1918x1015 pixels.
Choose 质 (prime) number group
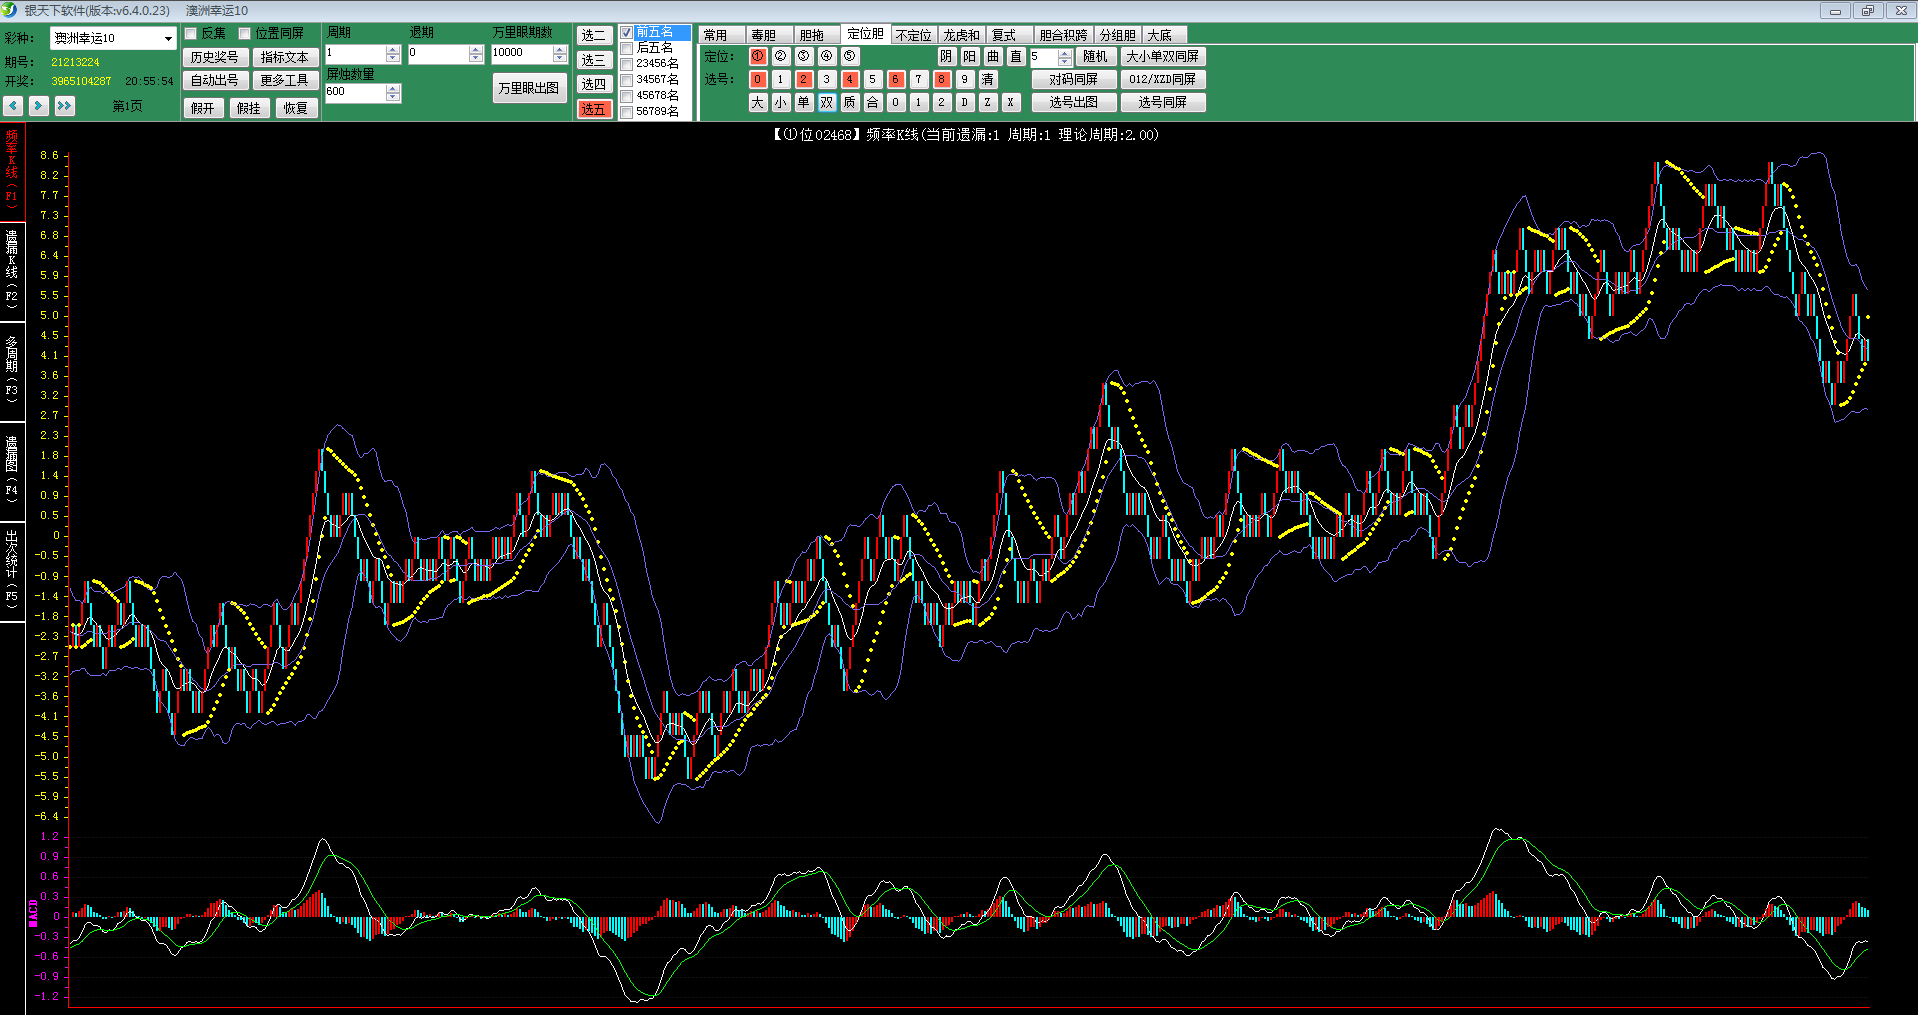pos(850,102)
